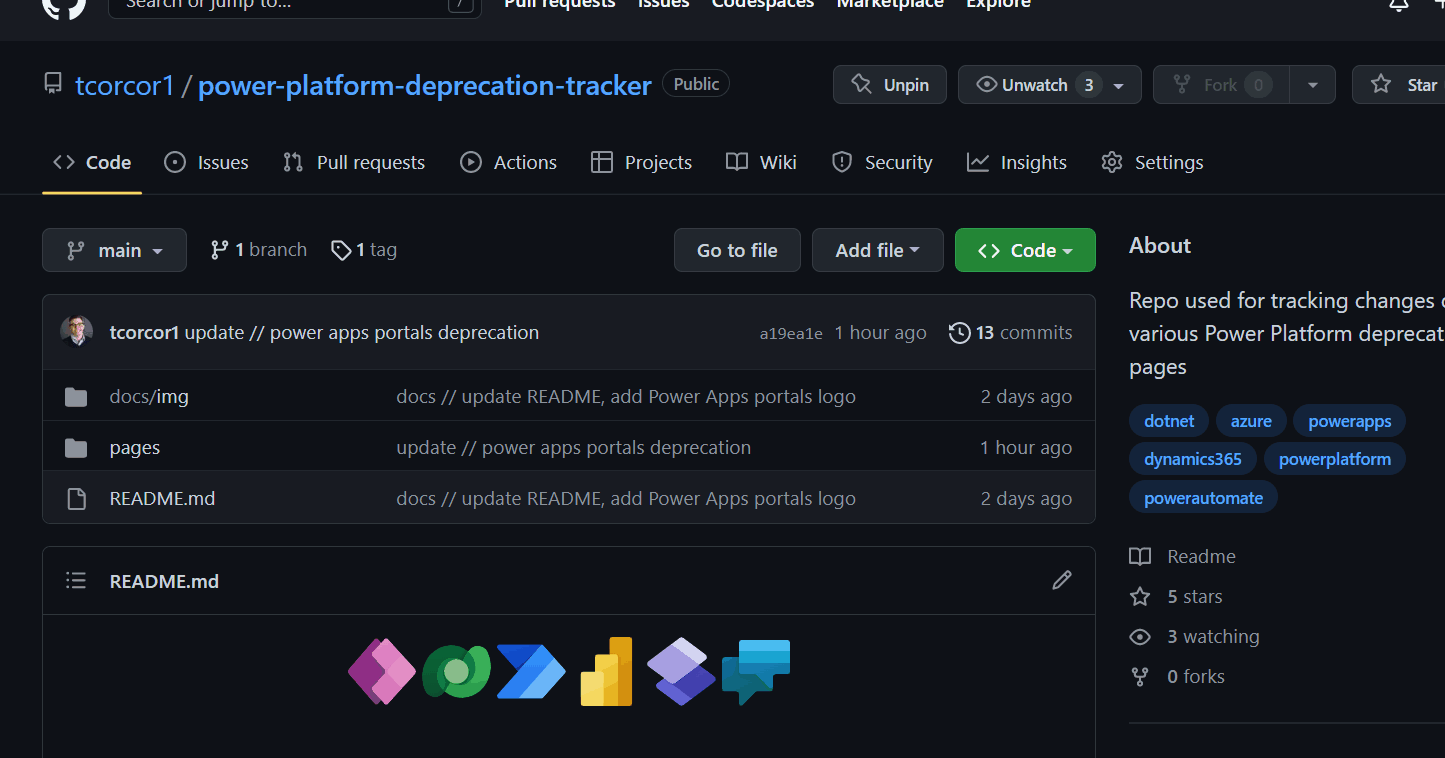Click the dynamics365 topic tag
Image resolution: width=1445 pixels, height=758 pixels.
(x=1193, y=459)
